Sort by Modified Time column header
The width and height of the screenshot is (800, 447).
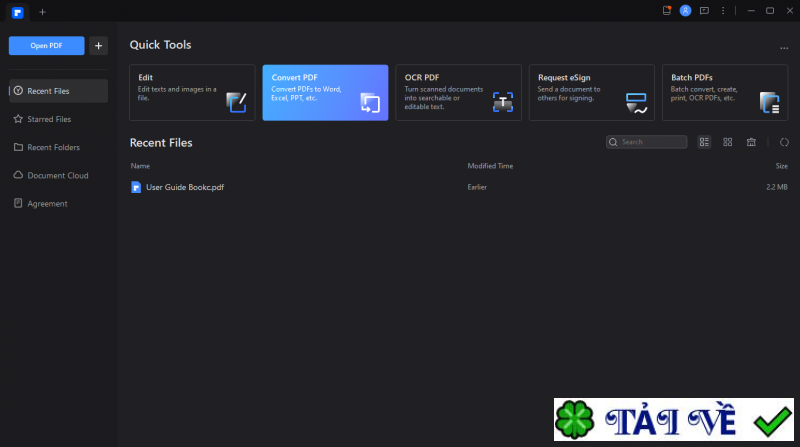tap(490, 166)
